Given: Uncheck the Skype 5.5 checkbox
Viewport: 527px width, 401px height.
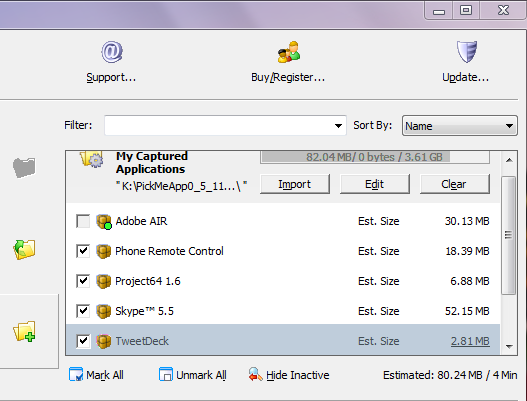Looking at the screenshot, I should pyautogui.click(x=83, y=311).
